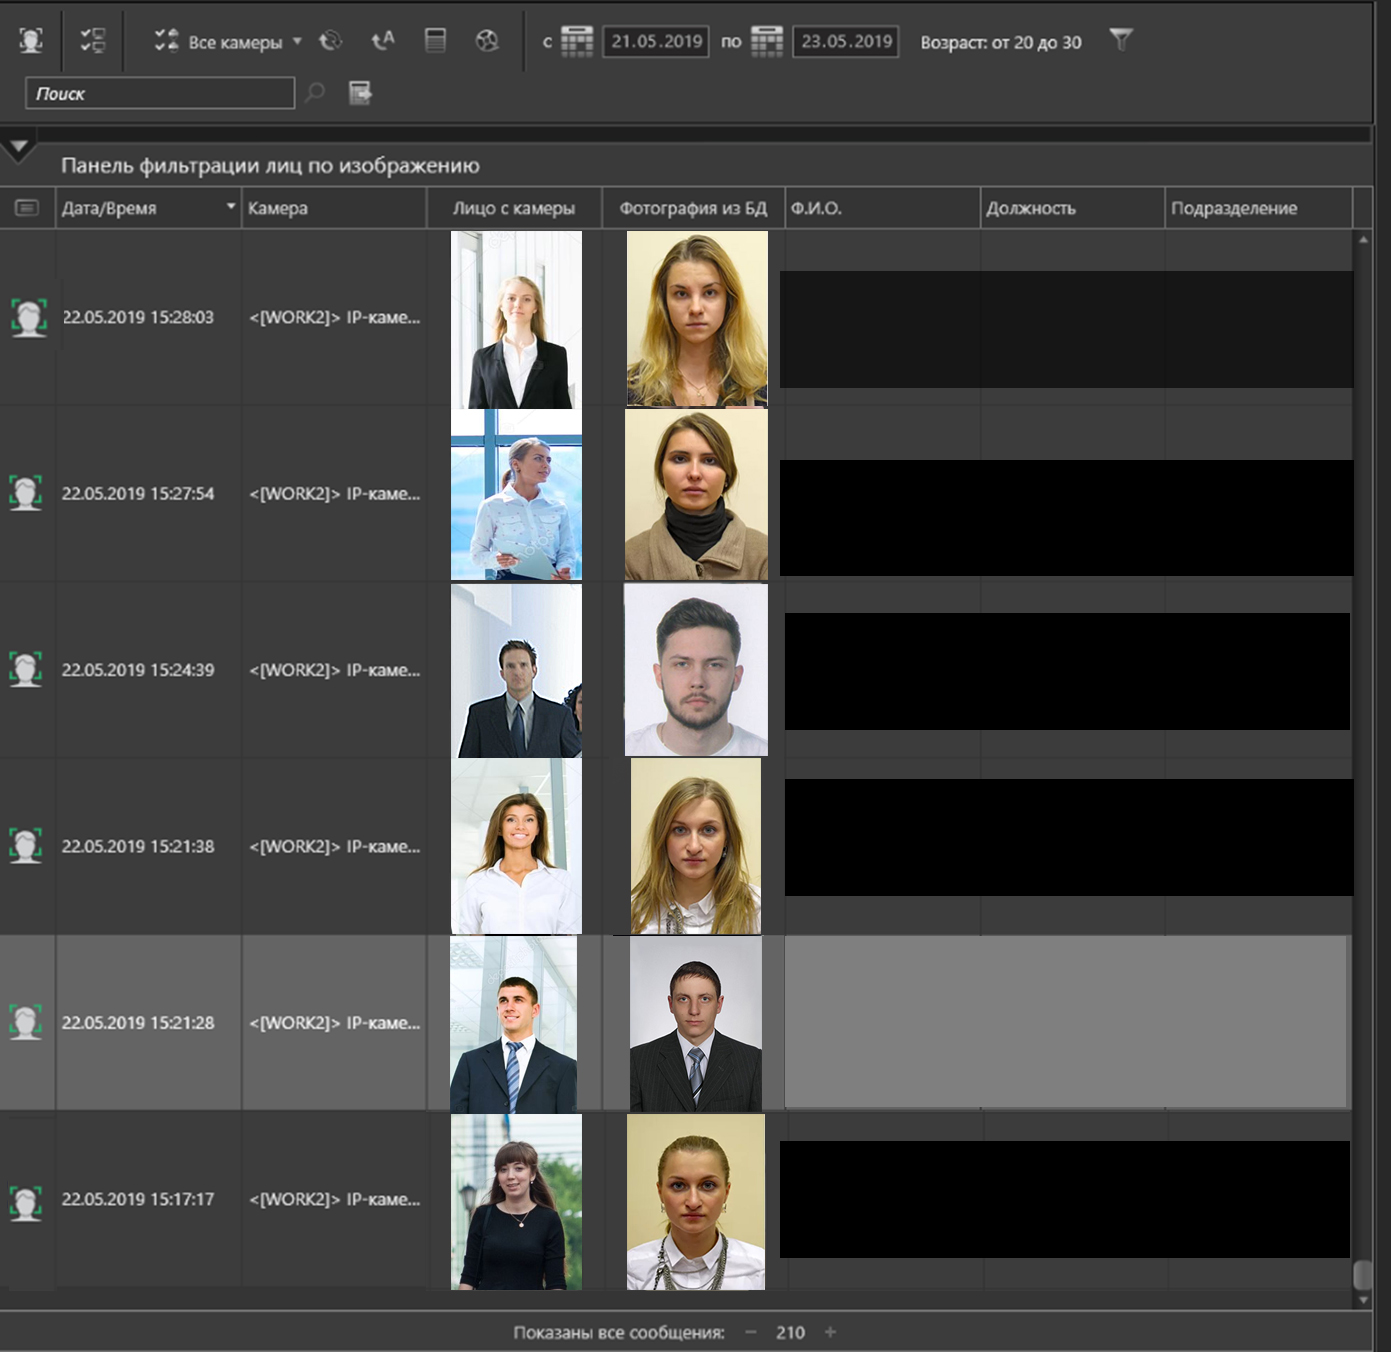Click the camera selection icon beside Все камеры
Viewport: 1391px width, 1352px height.
tap(166, 41)
